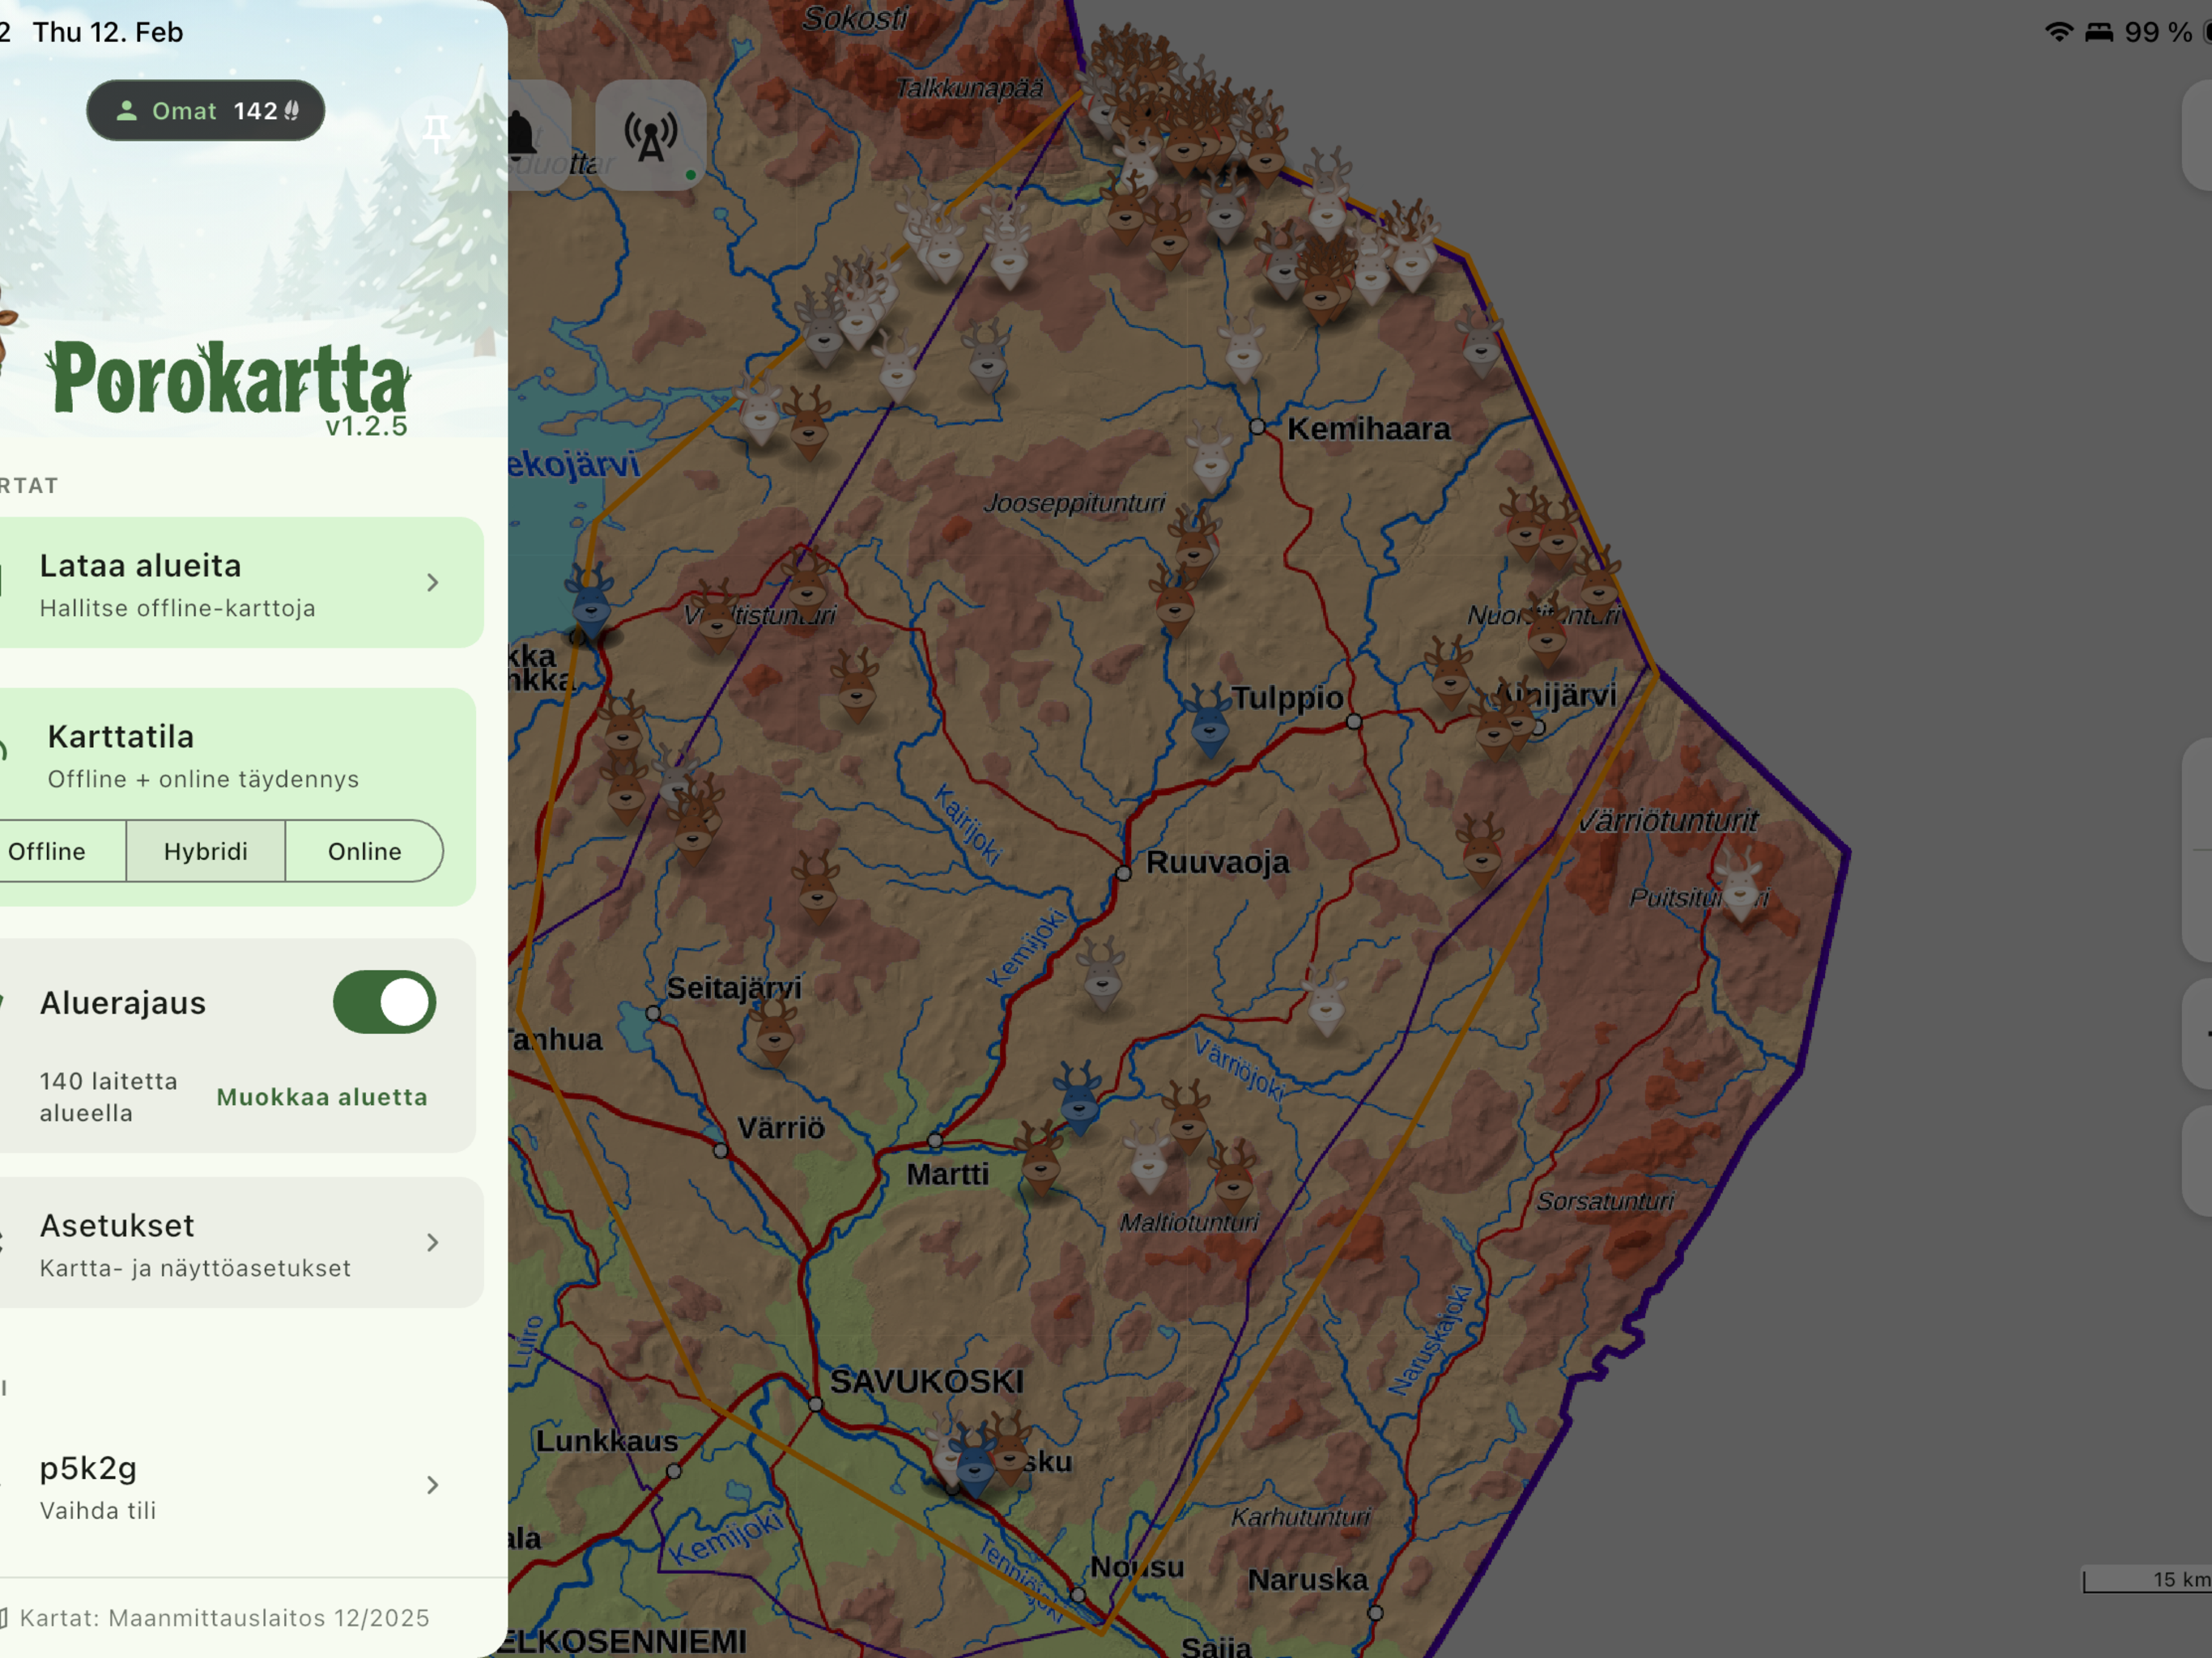The width and height of the screenshot is (2212, 1658).
Task: Tap the Kemihaara place label on the map
Action: [x=1368, y=429]
